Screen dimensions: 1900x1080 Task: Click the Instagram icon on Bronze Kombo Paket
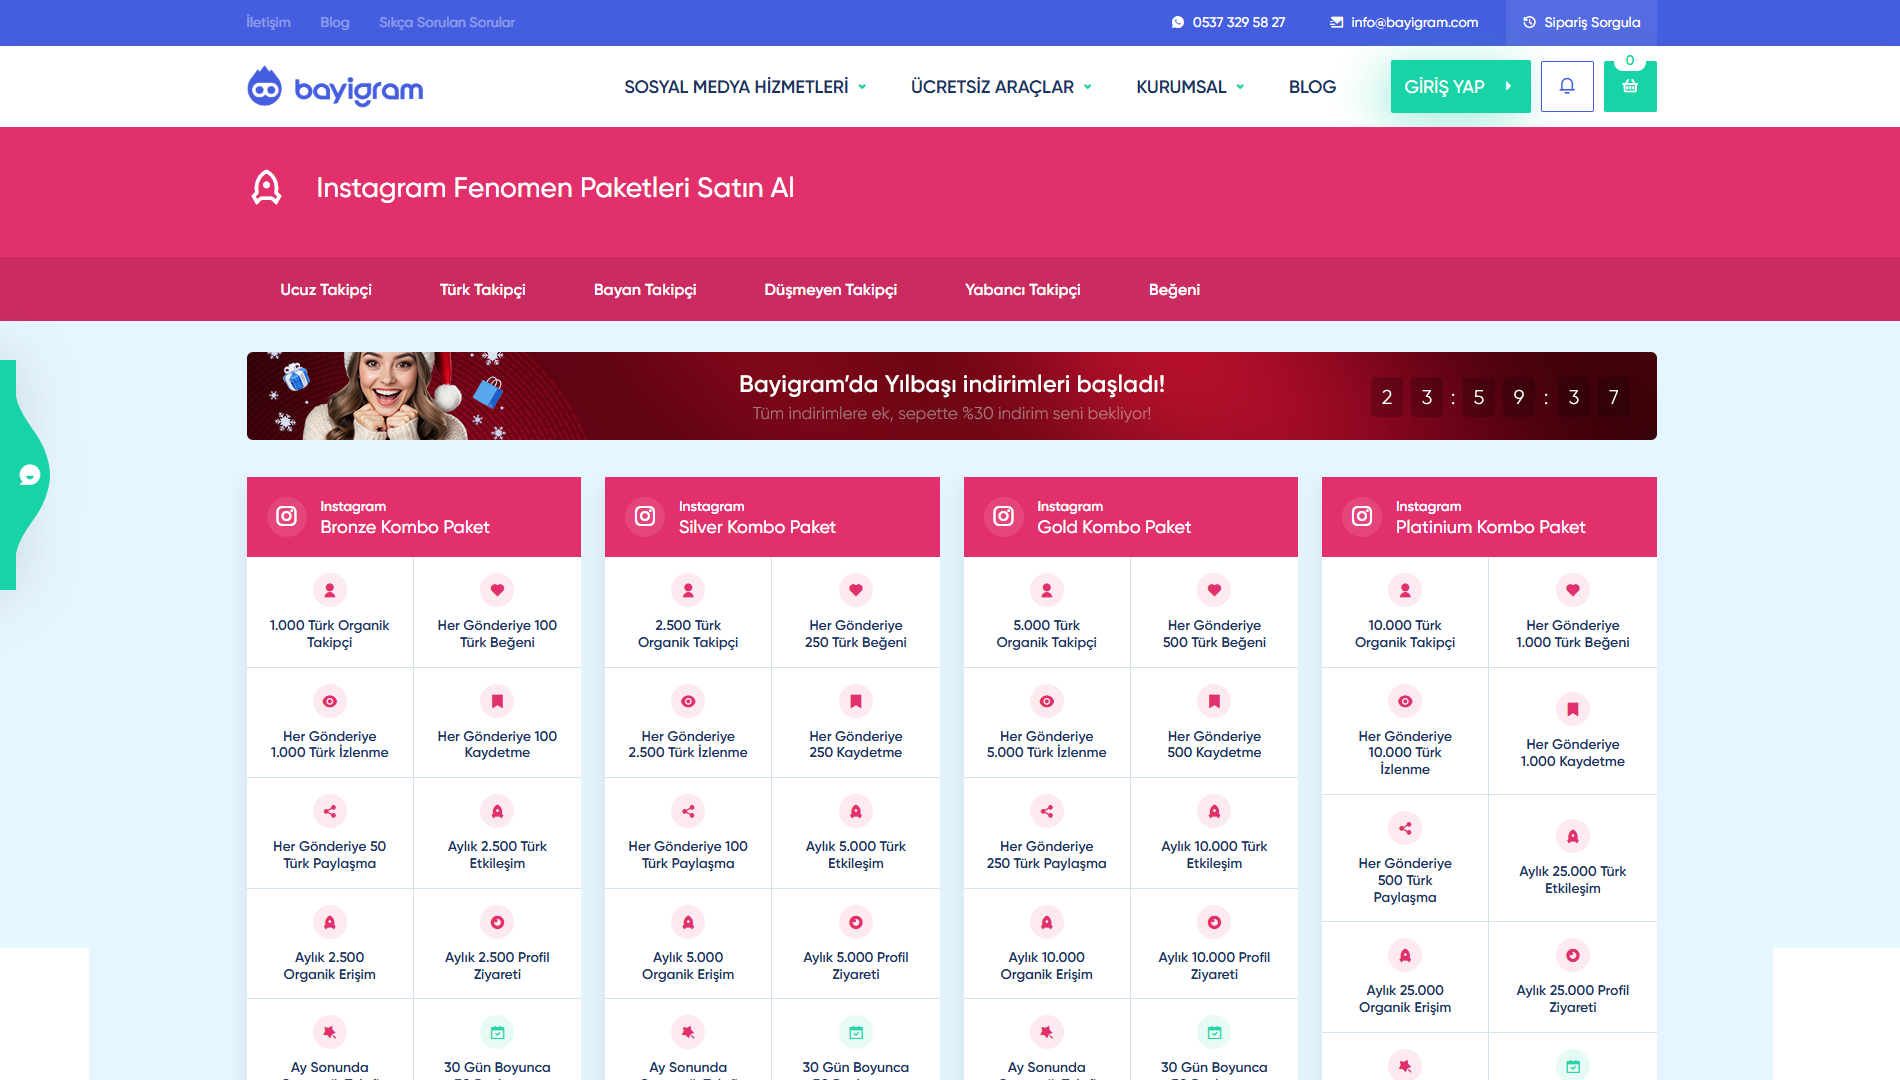click(x=287, y=516)
